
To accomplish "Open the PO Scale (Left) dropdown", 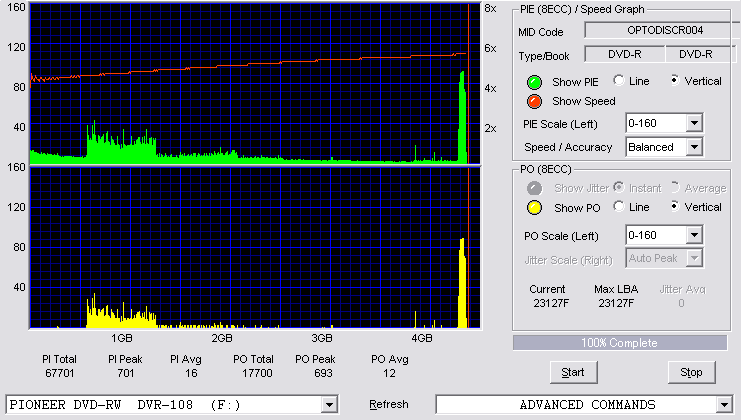I will point(694,235).
